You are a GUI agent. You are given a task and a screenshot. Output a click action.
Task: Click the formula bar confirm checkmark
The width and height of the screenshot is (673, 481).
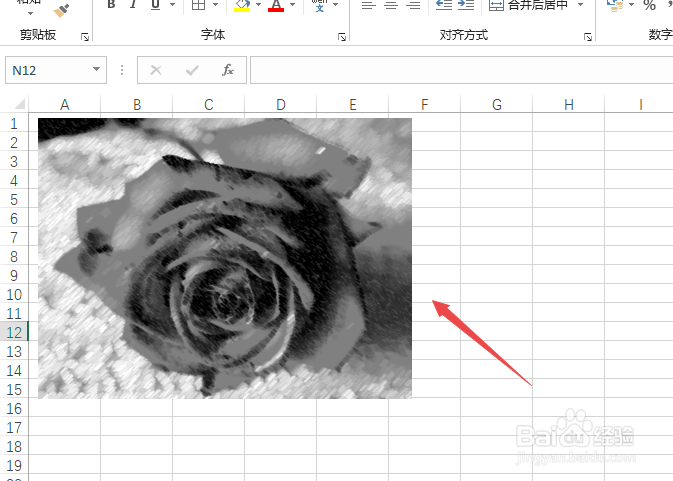pos(192,70)
